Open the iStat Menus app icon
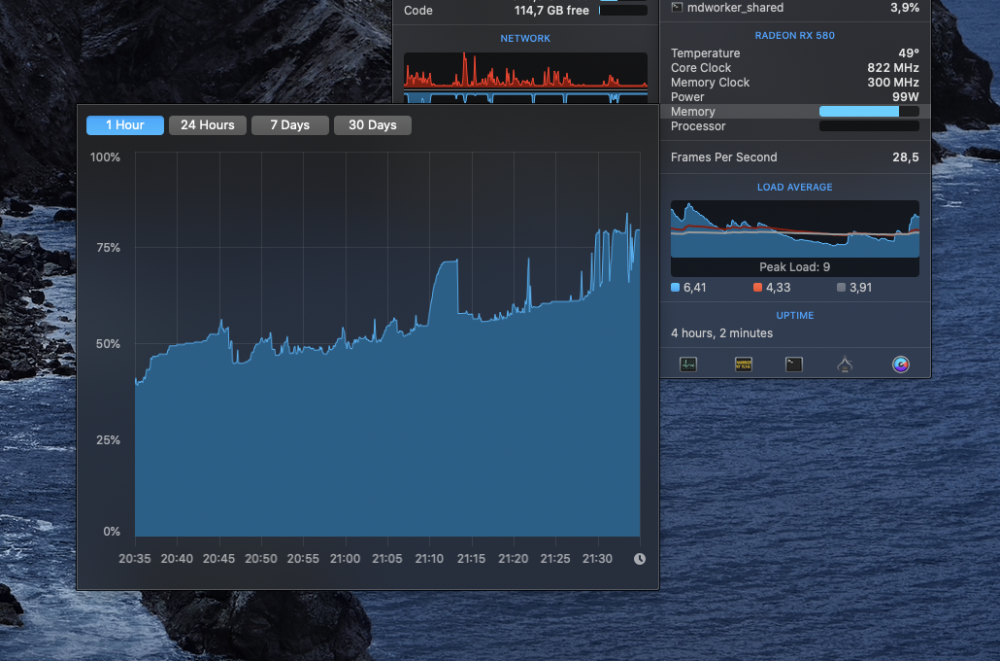Viewport: 1000px width, 661px height. pyautogui.click(x=901, y=364)
